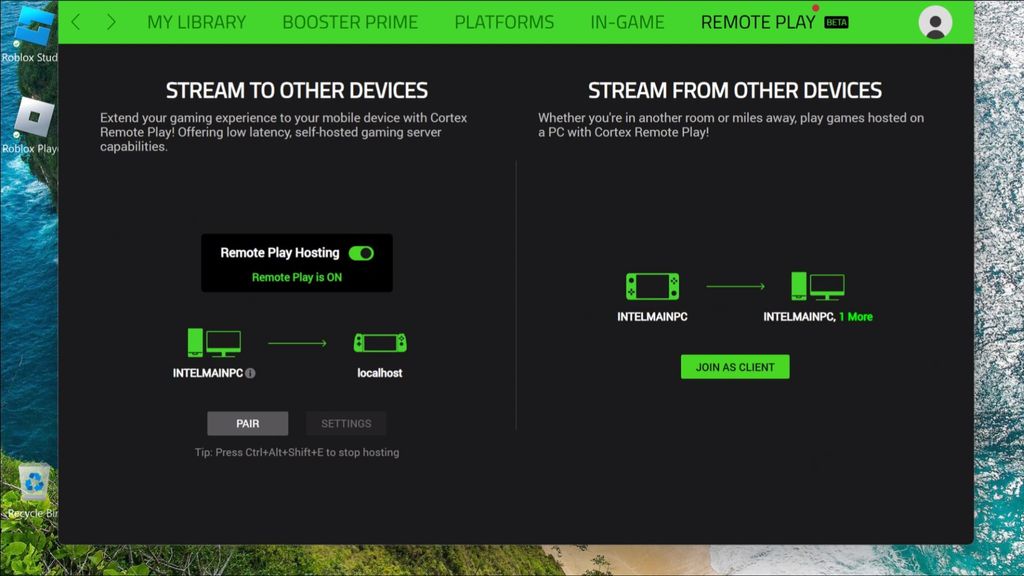The height and width of the screenshot is (576, 1024).
Task: Click the BETA badge next to REMOTE PLAY
Action: pyautogui.click(x=836, y=22)
